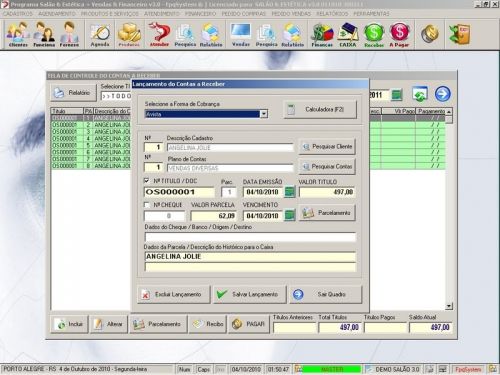Click the Alterar button in background window
Image resolution: width=500 pixels, height=375 pixels.
pos(109,324)
